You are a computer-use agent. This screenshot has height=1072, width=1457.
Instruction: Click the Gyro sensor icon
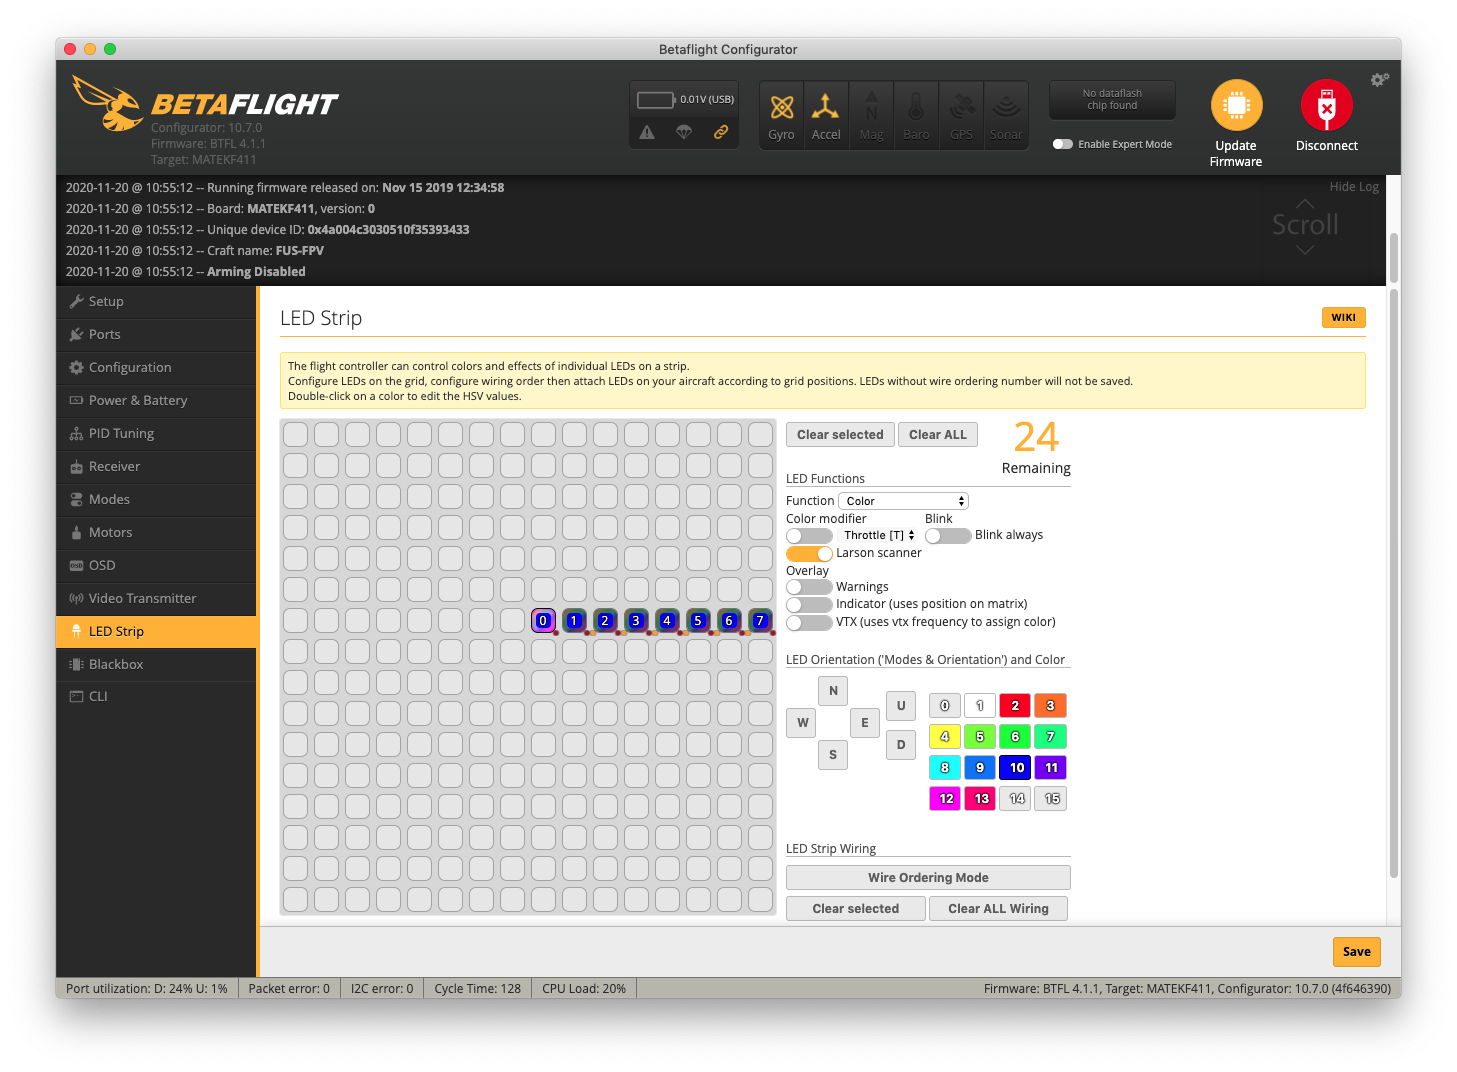[782, 115]
